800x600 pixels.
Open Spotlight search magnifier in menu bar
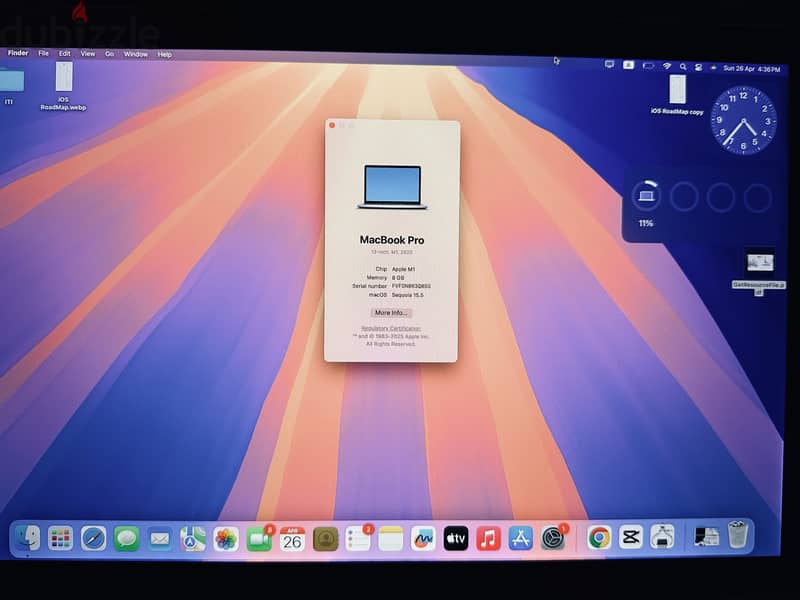coord(683,67)
